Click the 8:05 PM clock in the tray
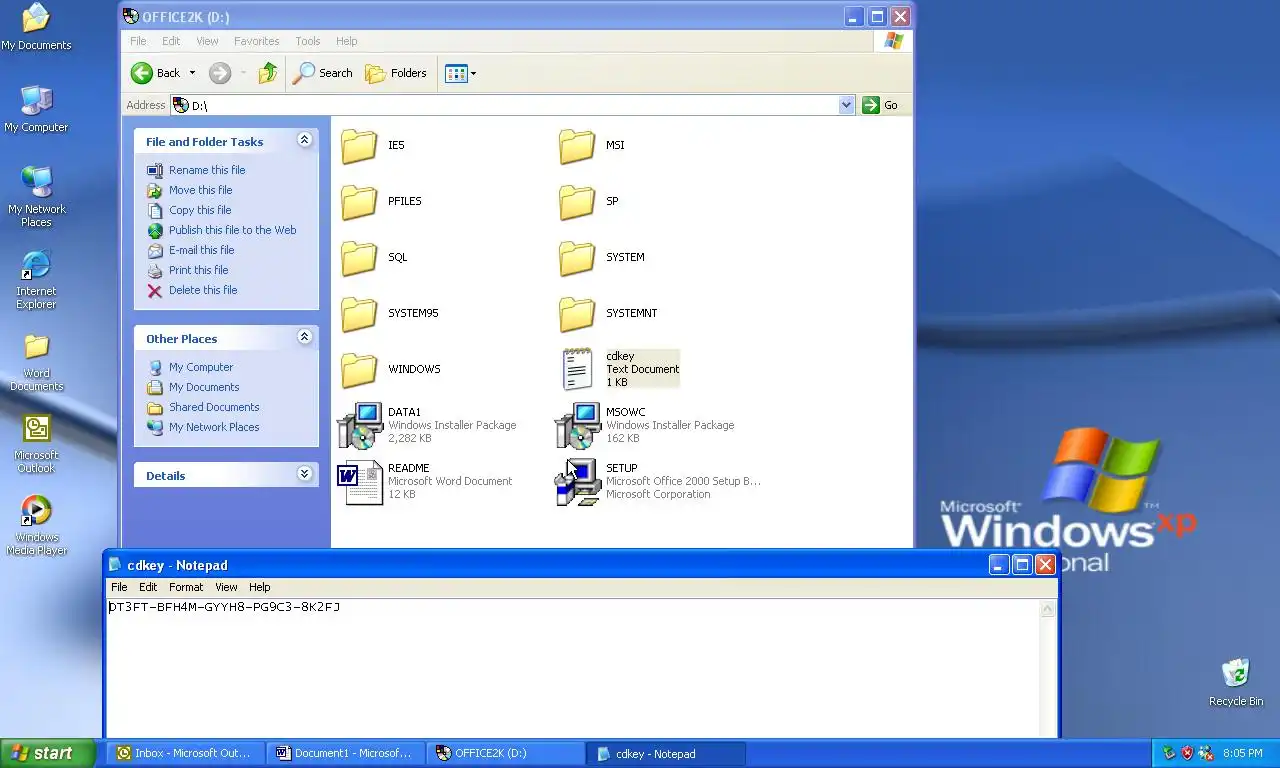The height and width of the screenshot is (768, 1280). point(1242,753)
